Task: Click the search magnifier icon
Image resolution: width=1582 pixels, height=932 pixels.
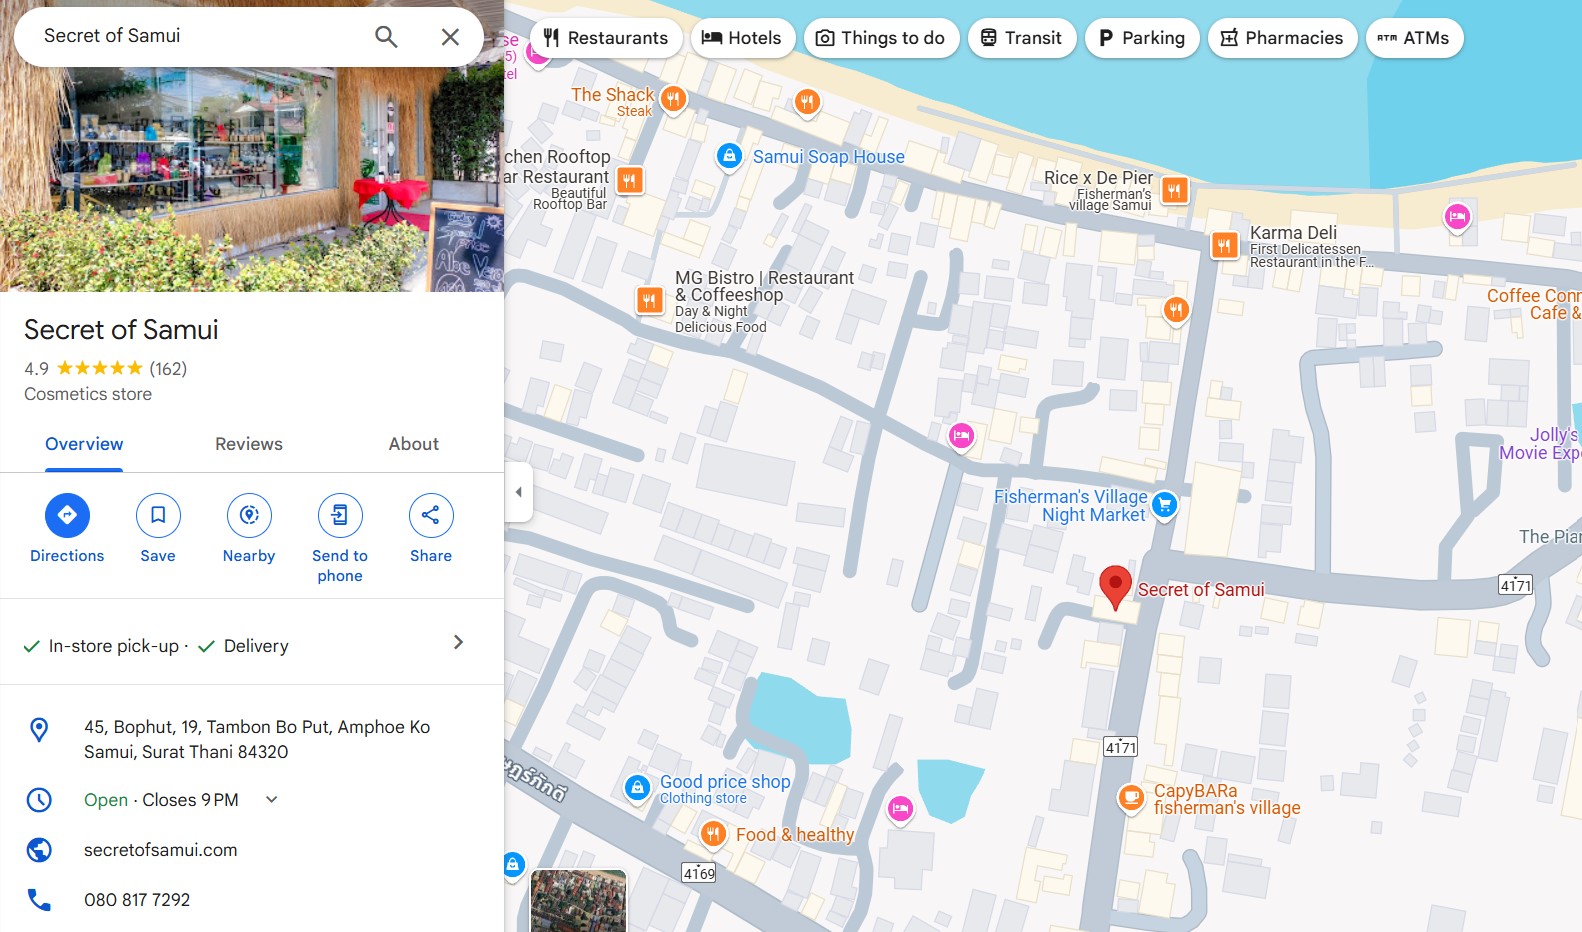Action: [386, 37]
